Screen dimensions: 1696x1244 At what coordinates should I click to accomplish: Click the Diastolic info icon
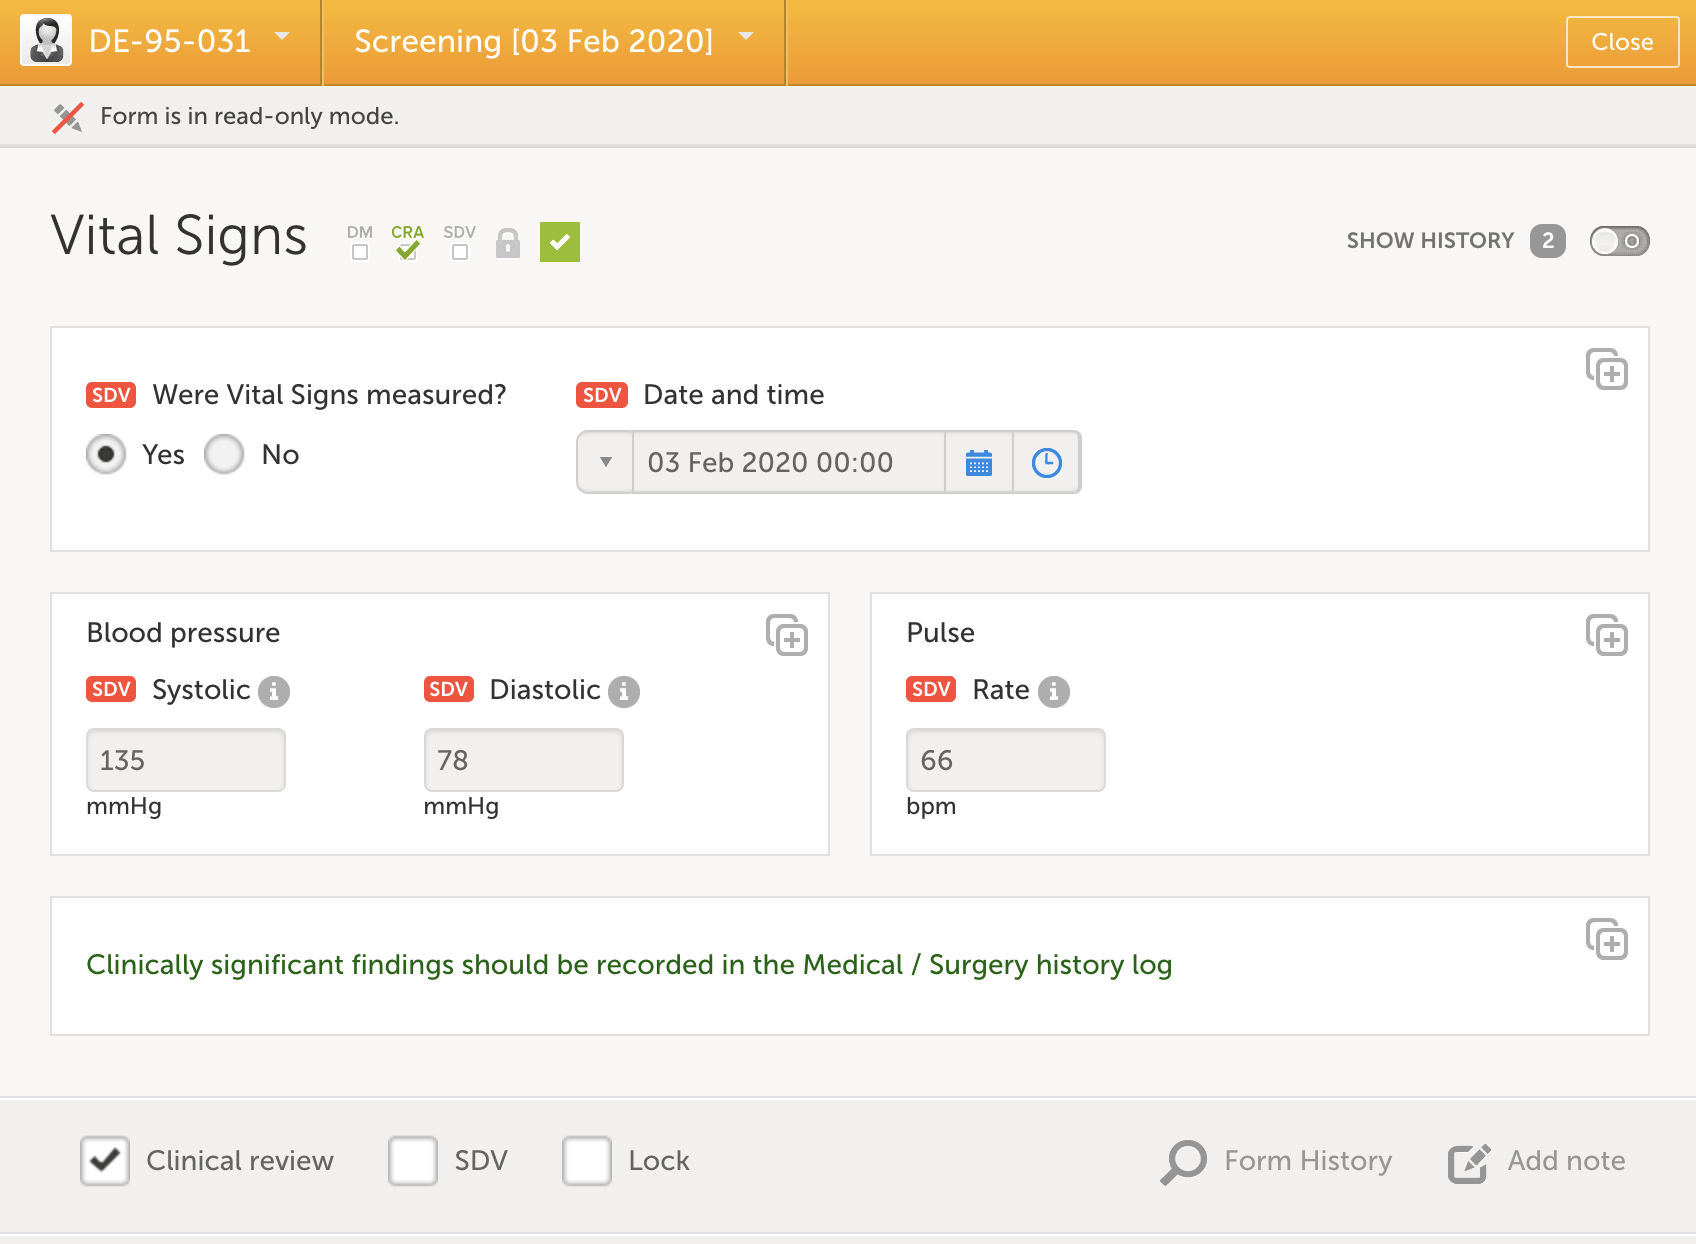624,691
